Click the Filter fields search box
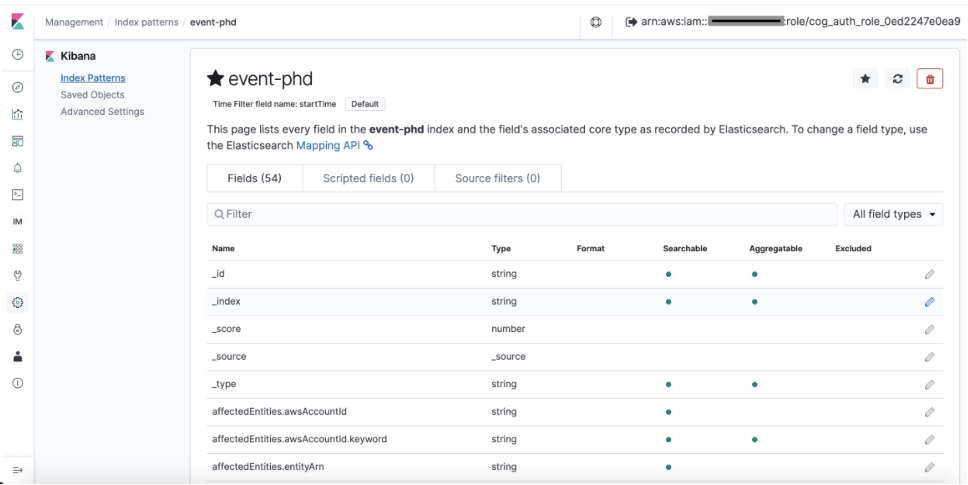 [522, 214]
